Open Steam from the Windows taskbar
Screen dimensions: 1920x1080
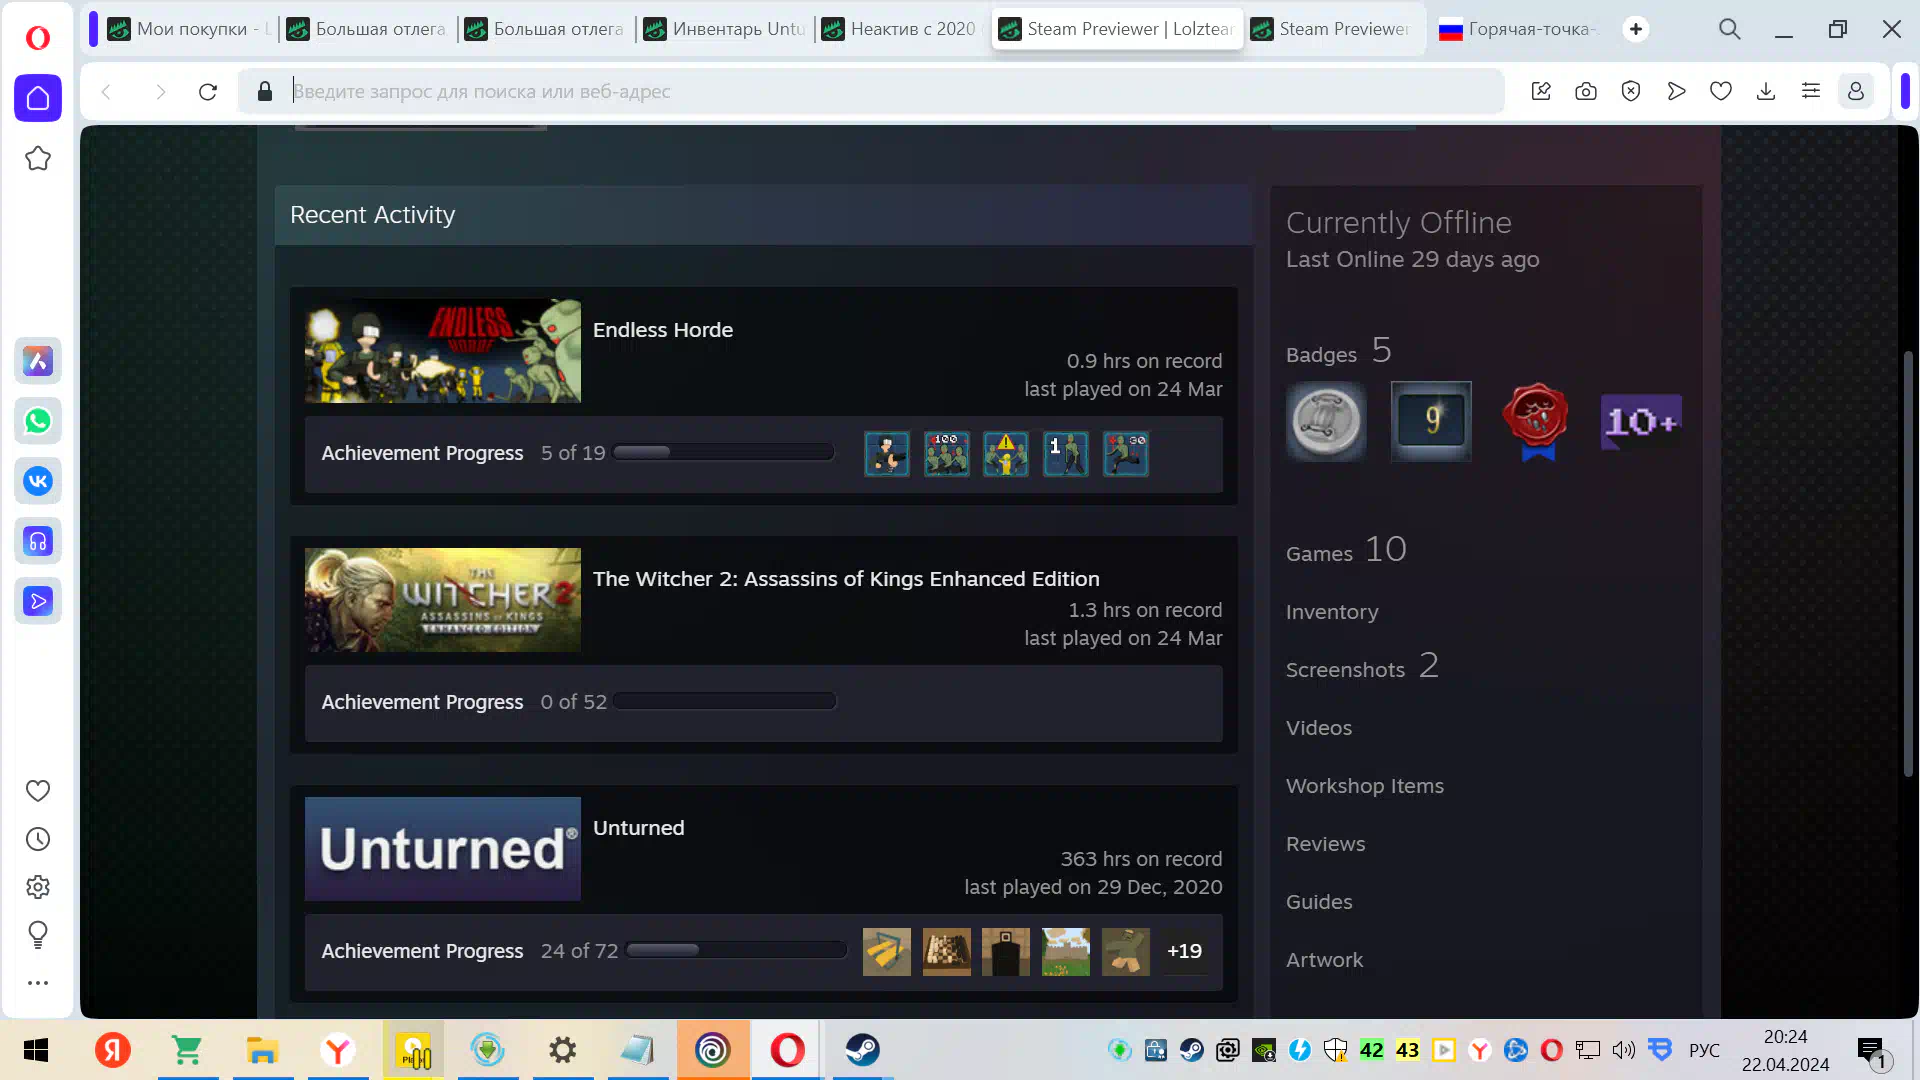[862, 1050]
